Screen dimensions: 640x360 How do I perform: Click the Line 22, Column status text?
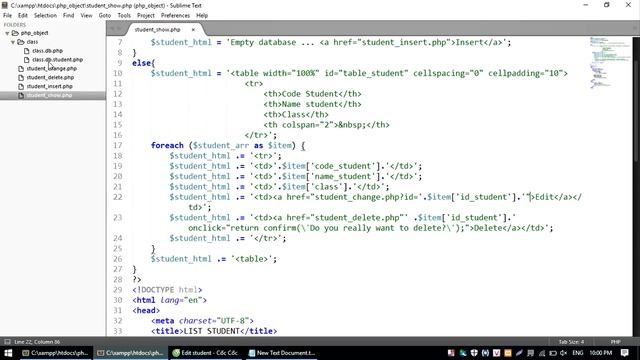click(x=37, y=342)
